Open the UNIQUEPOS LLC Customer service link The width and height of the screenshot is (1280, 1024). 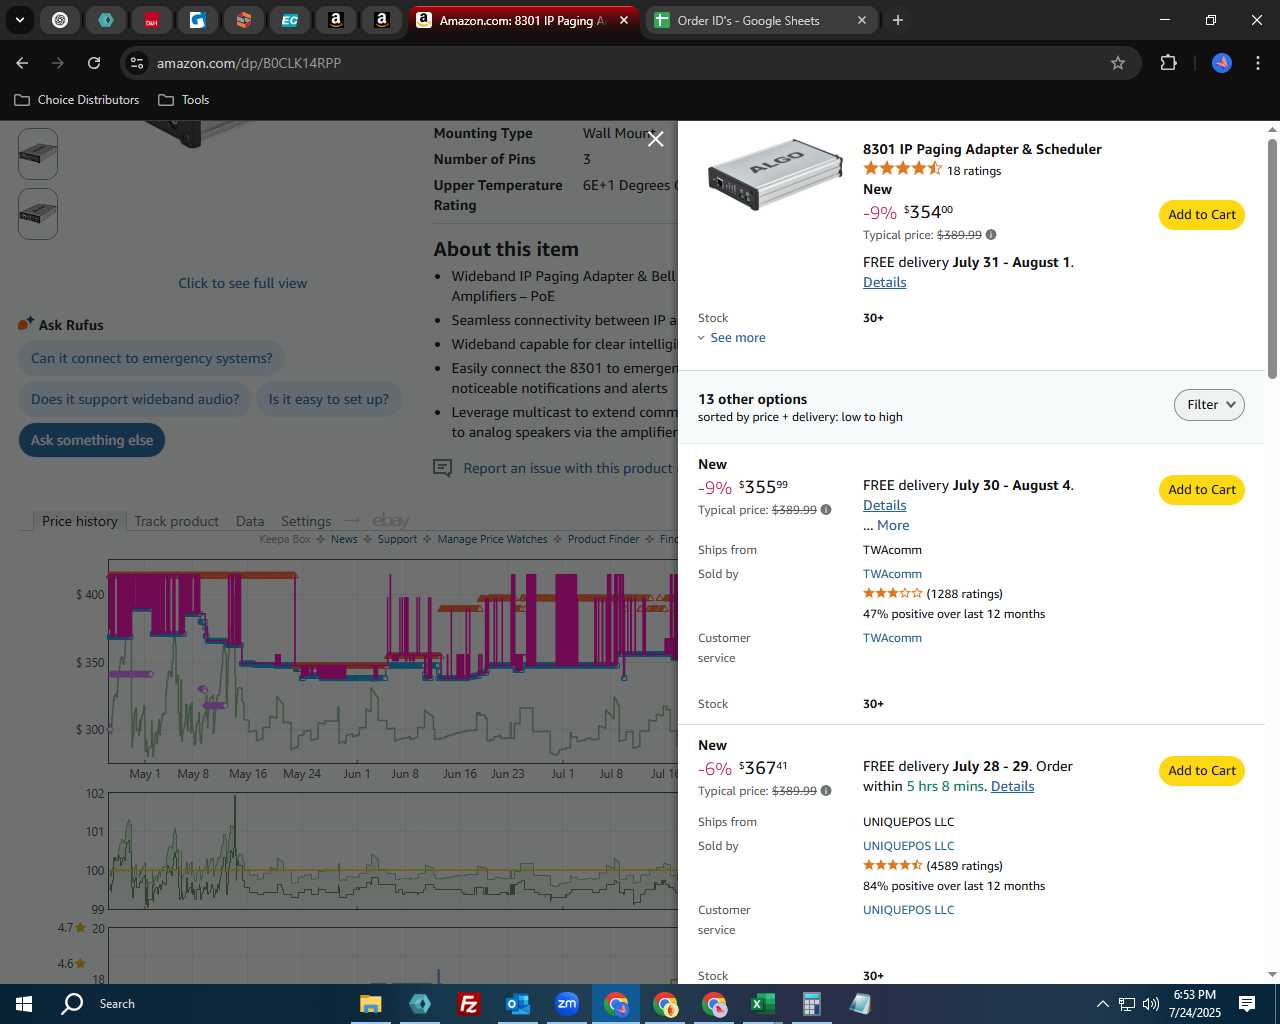[x=908, y=910]
